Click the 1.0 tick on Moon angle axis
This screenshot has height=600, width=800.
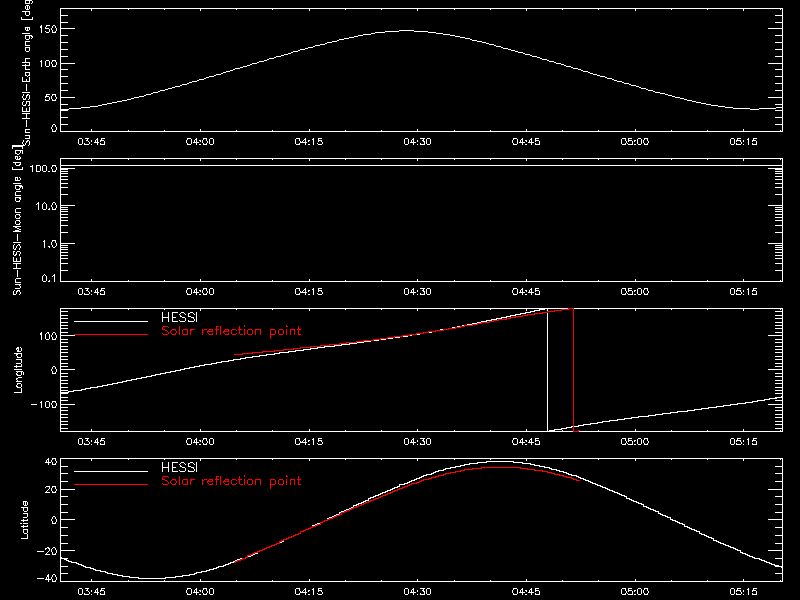click(49, 244)
